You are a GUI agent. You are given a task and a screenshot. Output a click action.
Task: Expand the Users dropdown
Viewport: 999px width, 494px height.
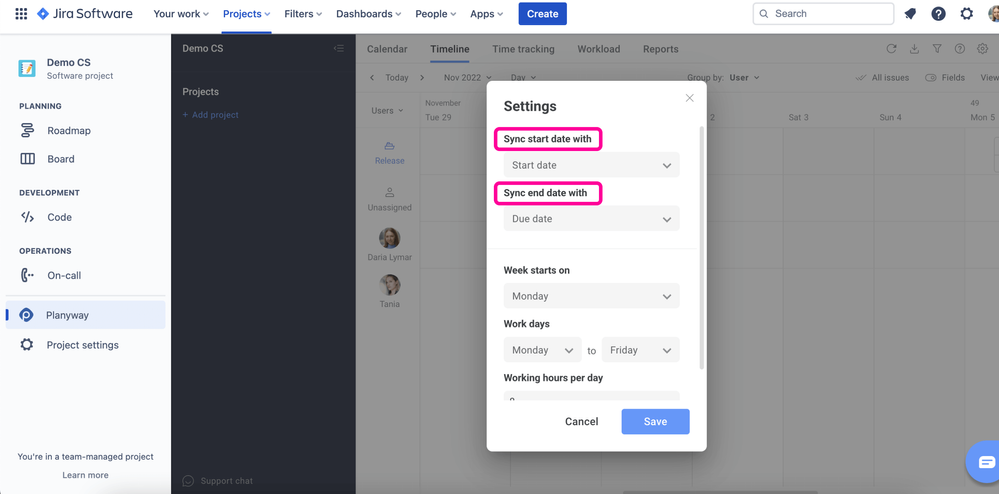(387, 110)
